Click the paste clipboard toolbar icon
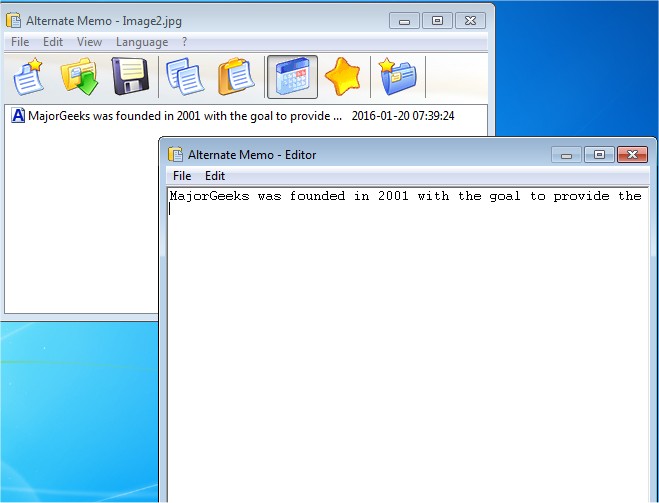Image resolution: width=659 pixels, height=503 pixels. pyautogui.click(x=237, y=76)
